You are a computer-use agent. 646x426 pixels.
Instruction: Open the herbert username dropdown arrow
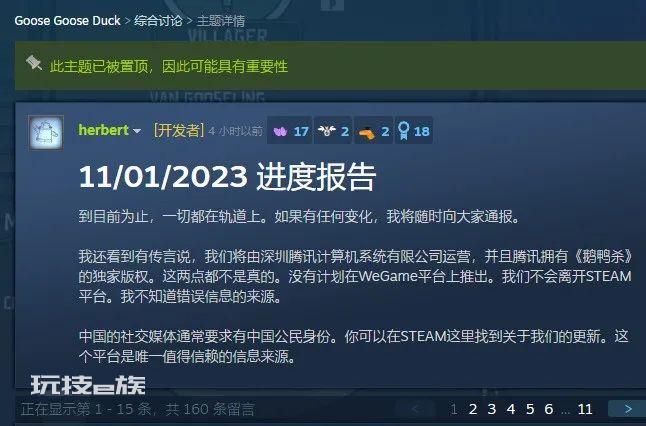click(x=137, y=131)
